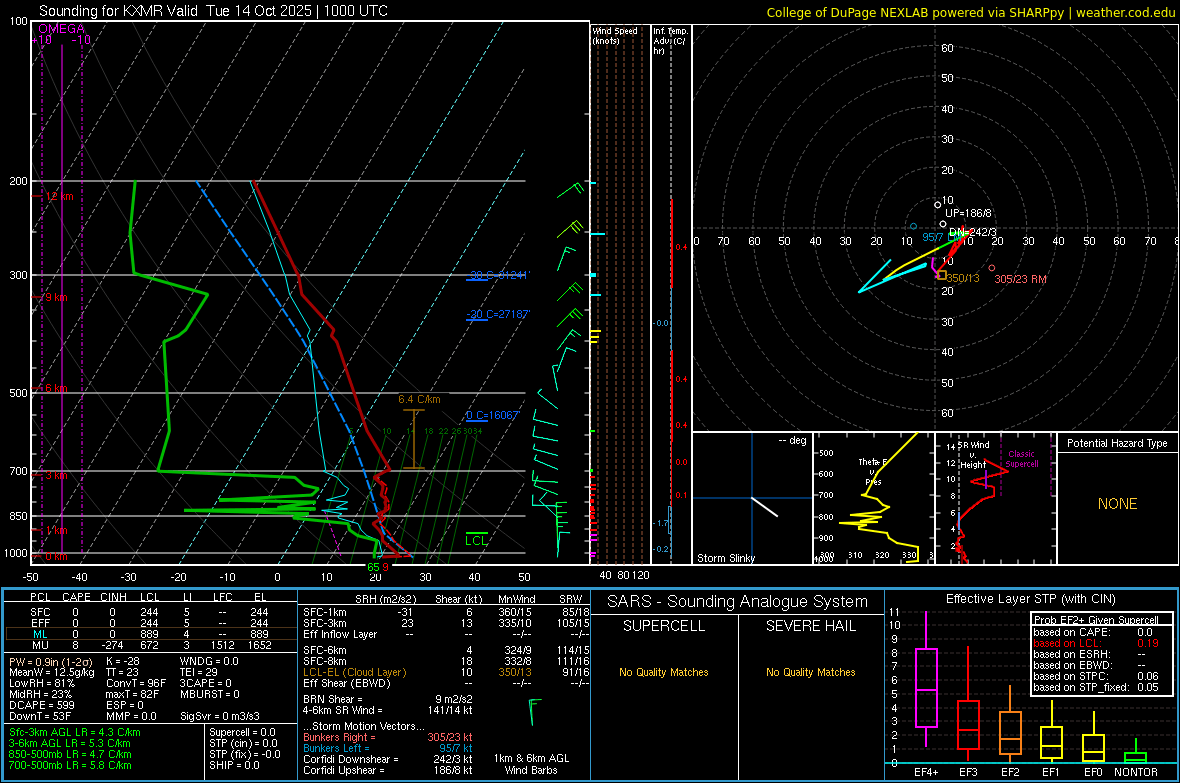The width and height of the screenshot is (1180, 783).
Task: Select the cyan 'Bunkers Left' storm motion row
Action: point(388,748)
